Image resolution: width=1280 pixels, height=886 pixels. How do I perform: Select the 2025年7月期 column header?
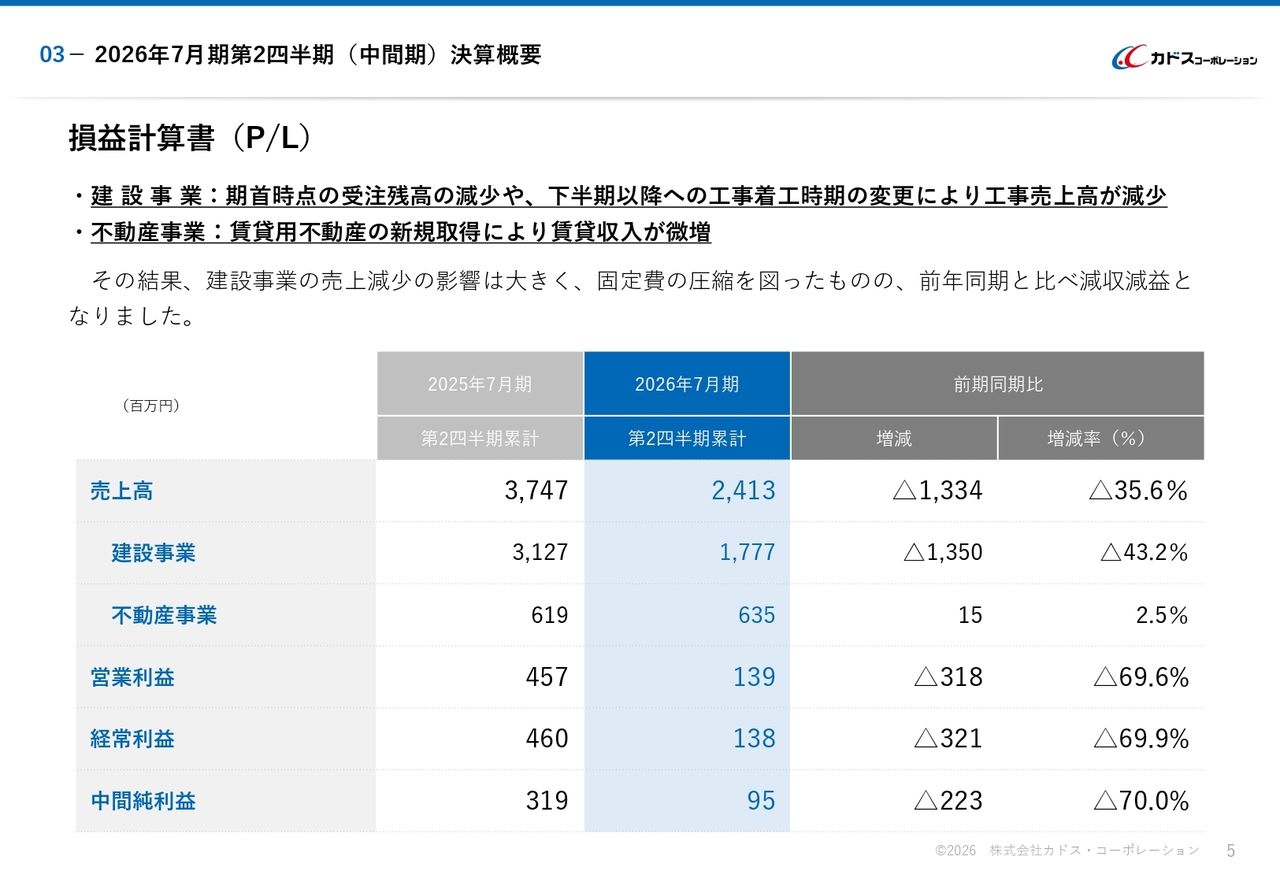click(x=480, y=384)
